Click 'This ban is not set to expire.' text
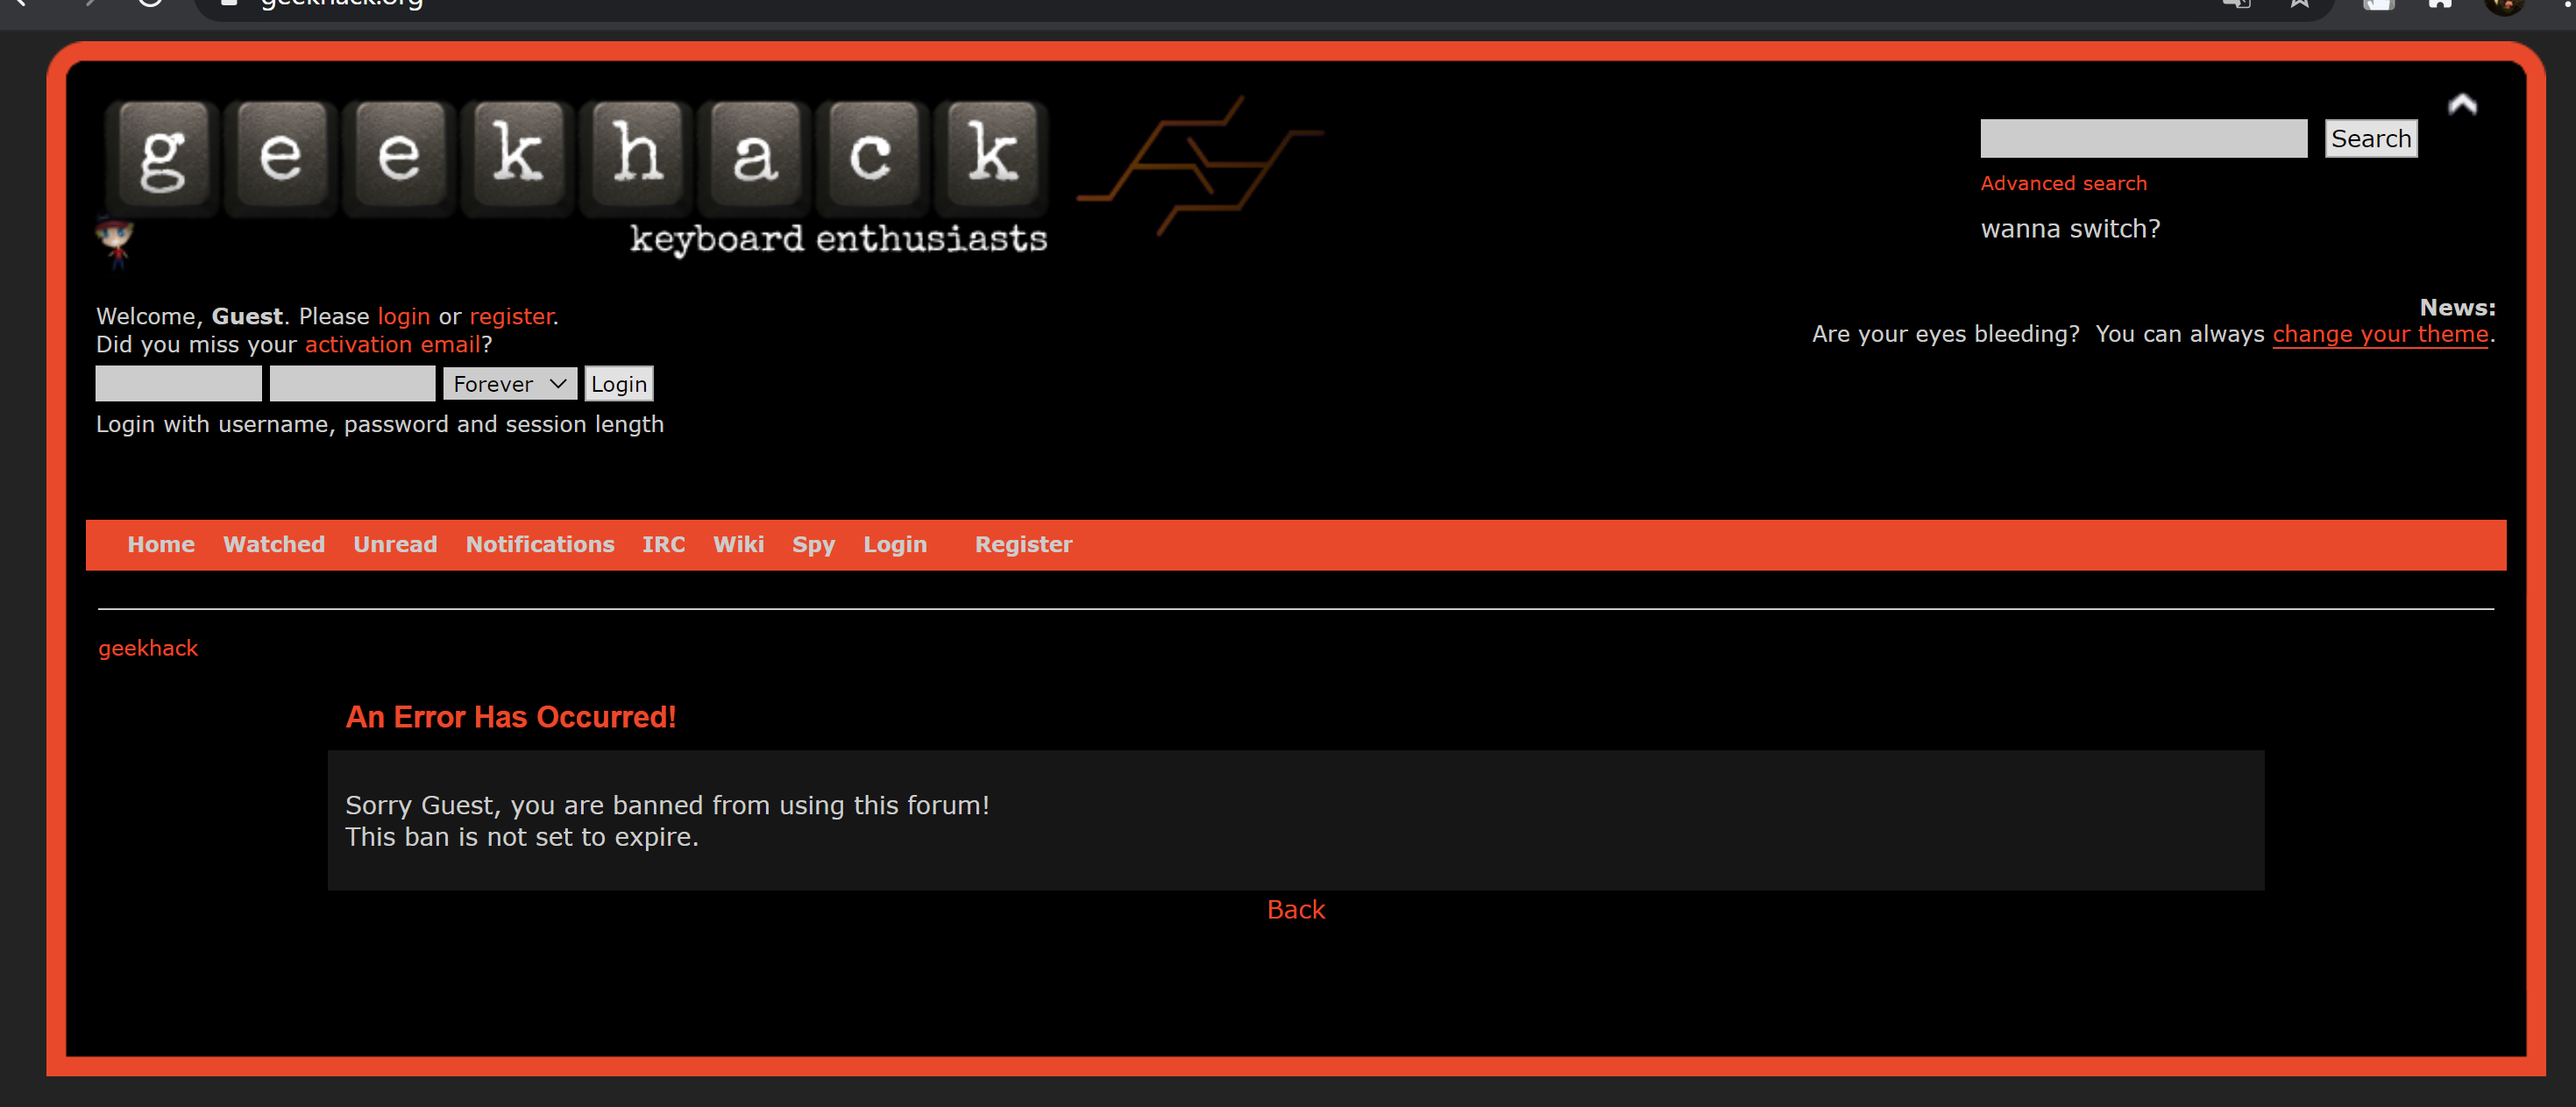2576x1107 pixels. (521, 837)
